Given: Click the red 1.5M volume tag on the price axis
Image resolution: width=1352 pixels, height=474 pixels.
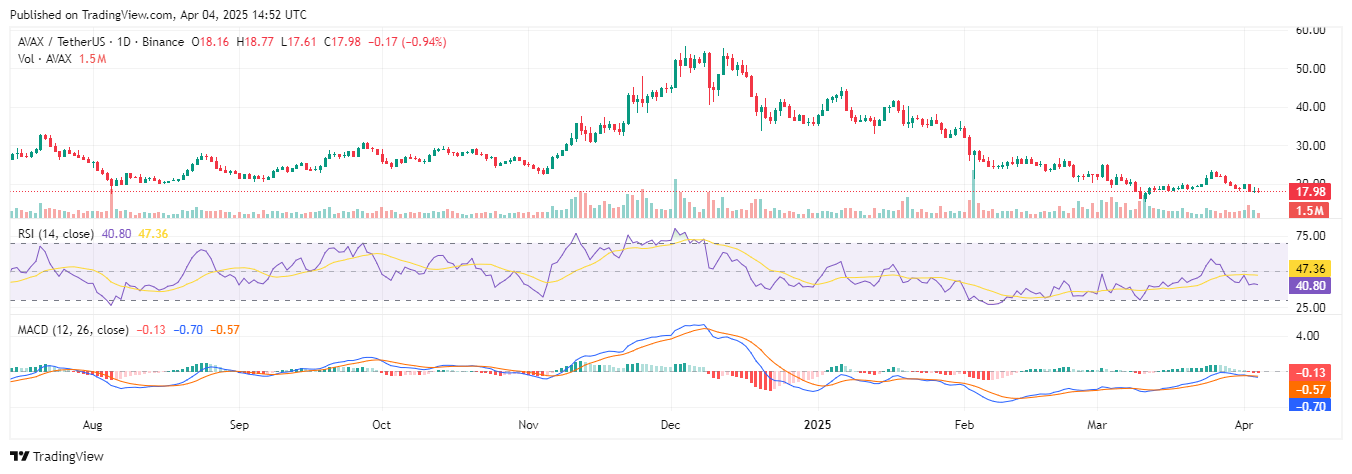Looking at the screenshot, I should point(1310,210).
